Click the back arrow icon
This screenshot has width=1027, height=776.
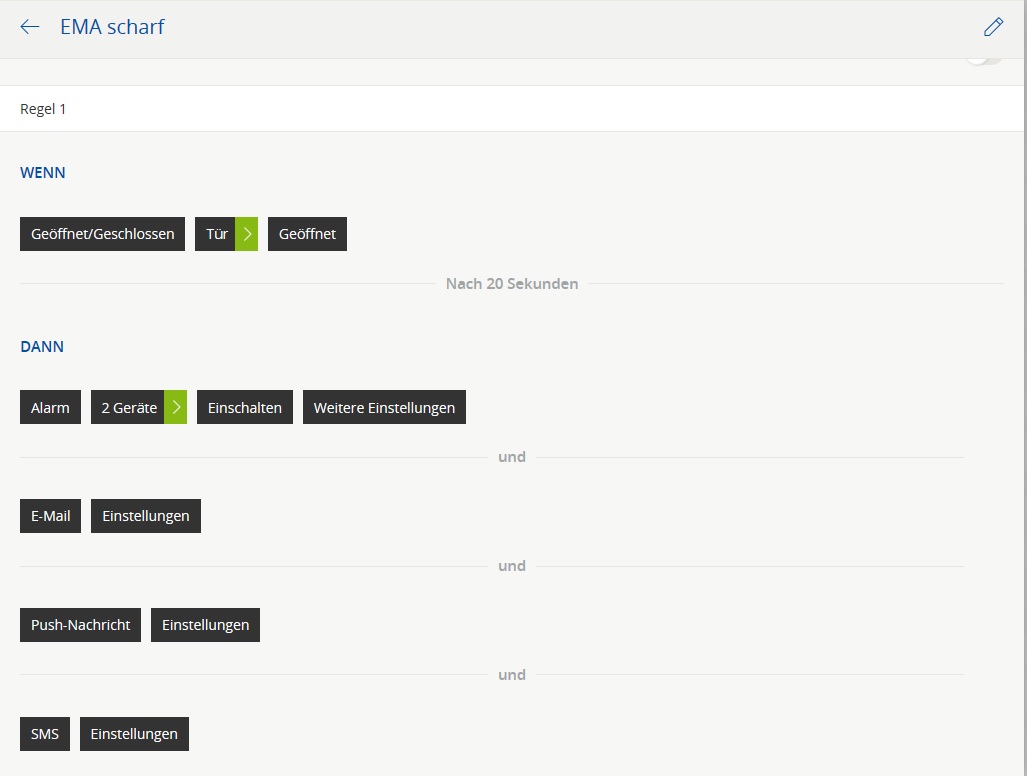[x=30, y=27]
